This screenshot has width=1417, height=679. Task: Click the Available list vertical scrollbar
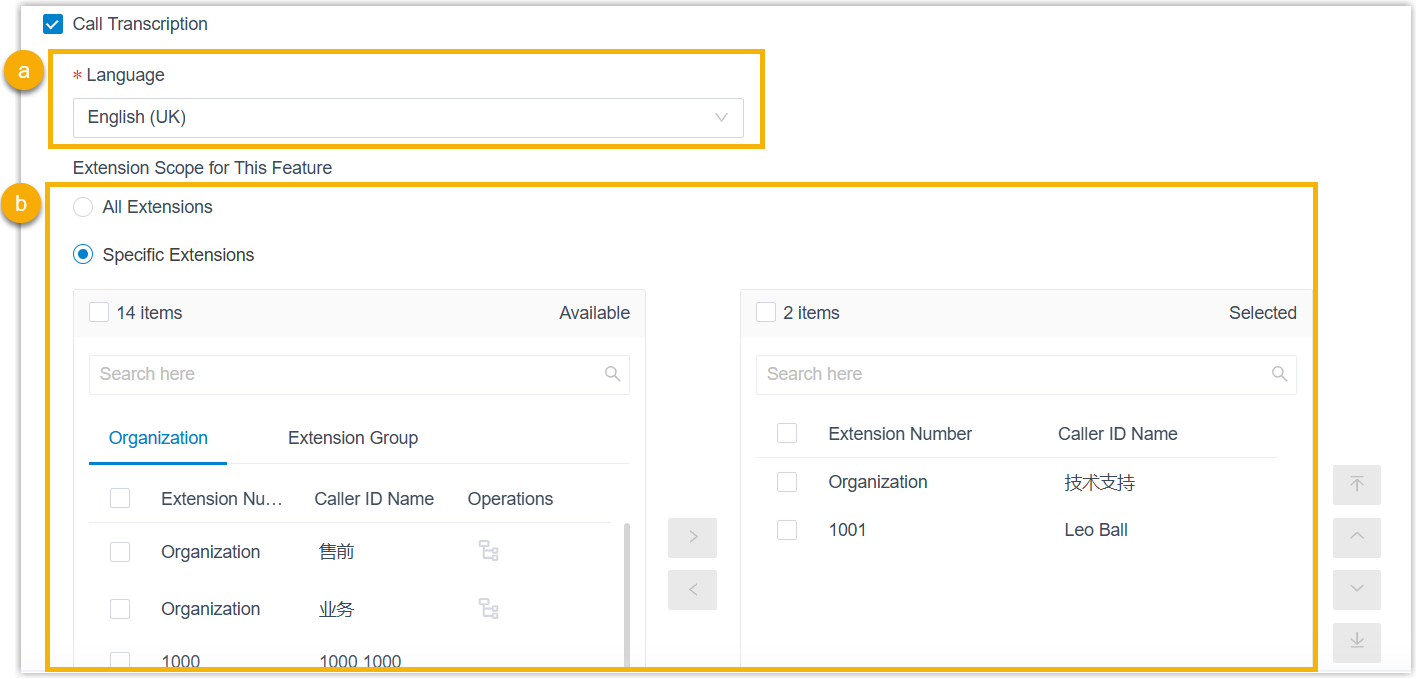click(x=627, y=590)
